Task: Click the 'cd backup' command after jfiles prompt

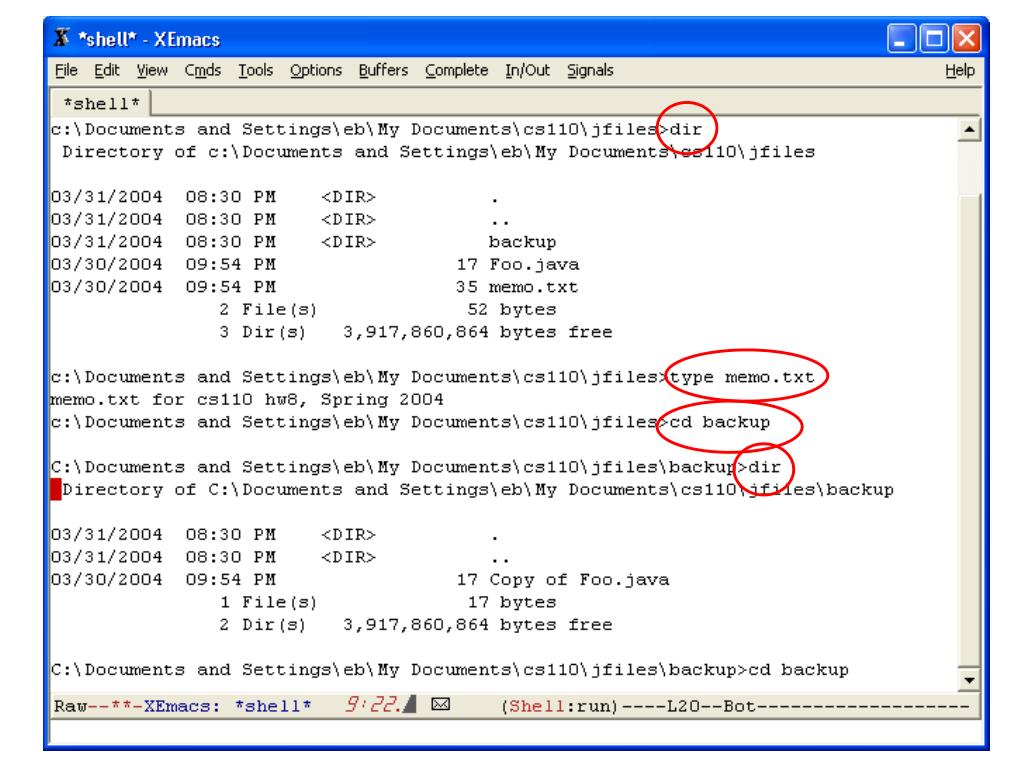Action: pos(720,423)
